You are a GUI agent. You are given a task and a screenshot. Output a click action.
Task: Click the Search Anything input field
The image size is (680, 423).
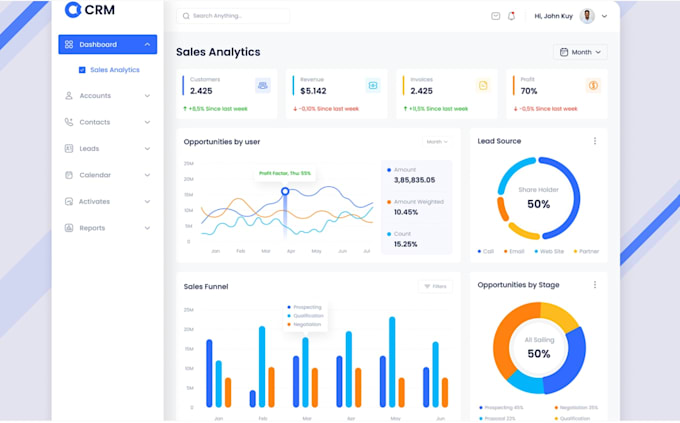tap(233, 16)
